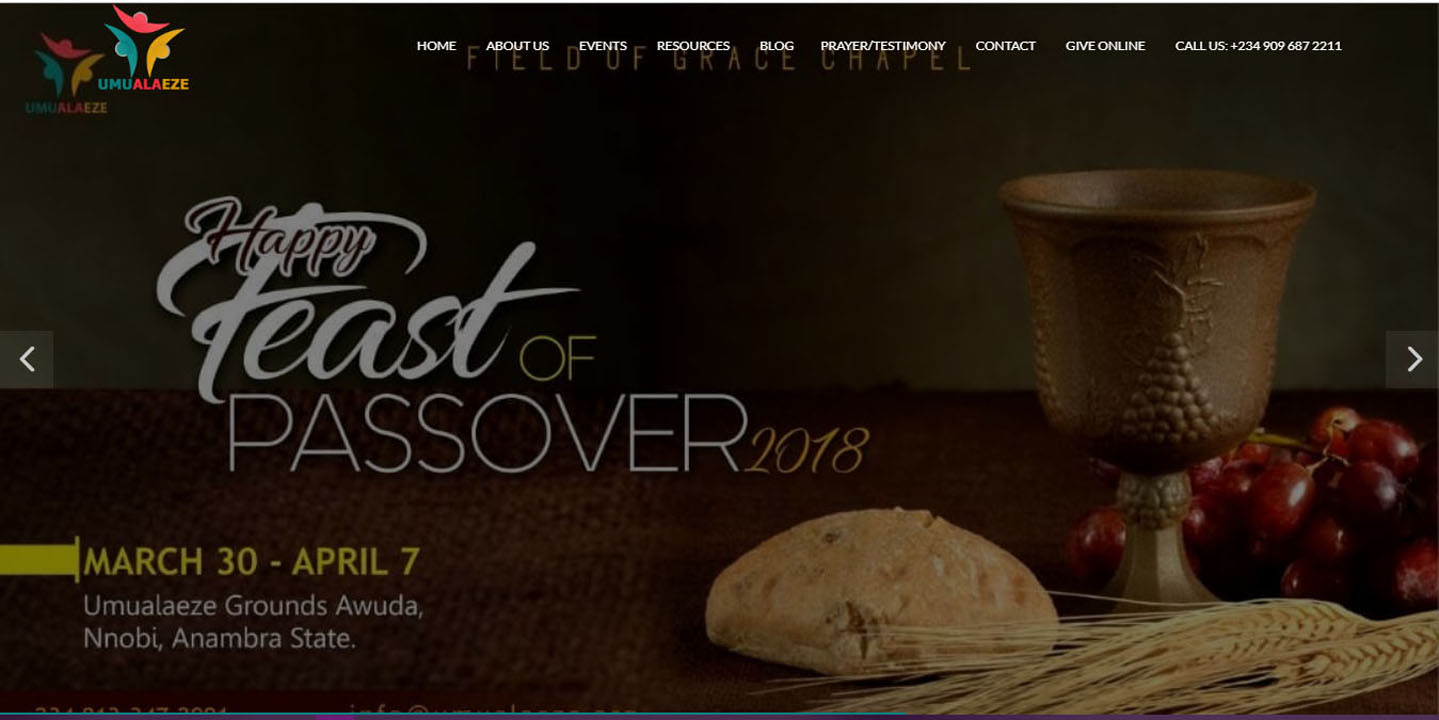
Task: Click the previous slide arrow
Action: (x=27, y=359)
